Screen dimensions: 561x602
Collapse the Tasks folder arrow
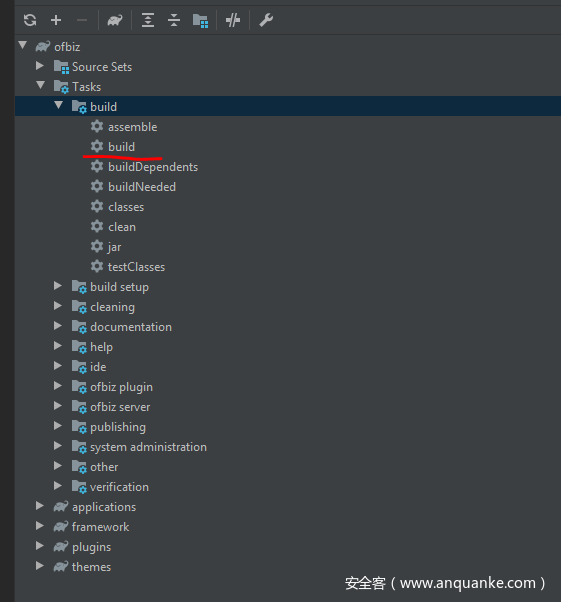pyautogui.click(x=40, y=85)
